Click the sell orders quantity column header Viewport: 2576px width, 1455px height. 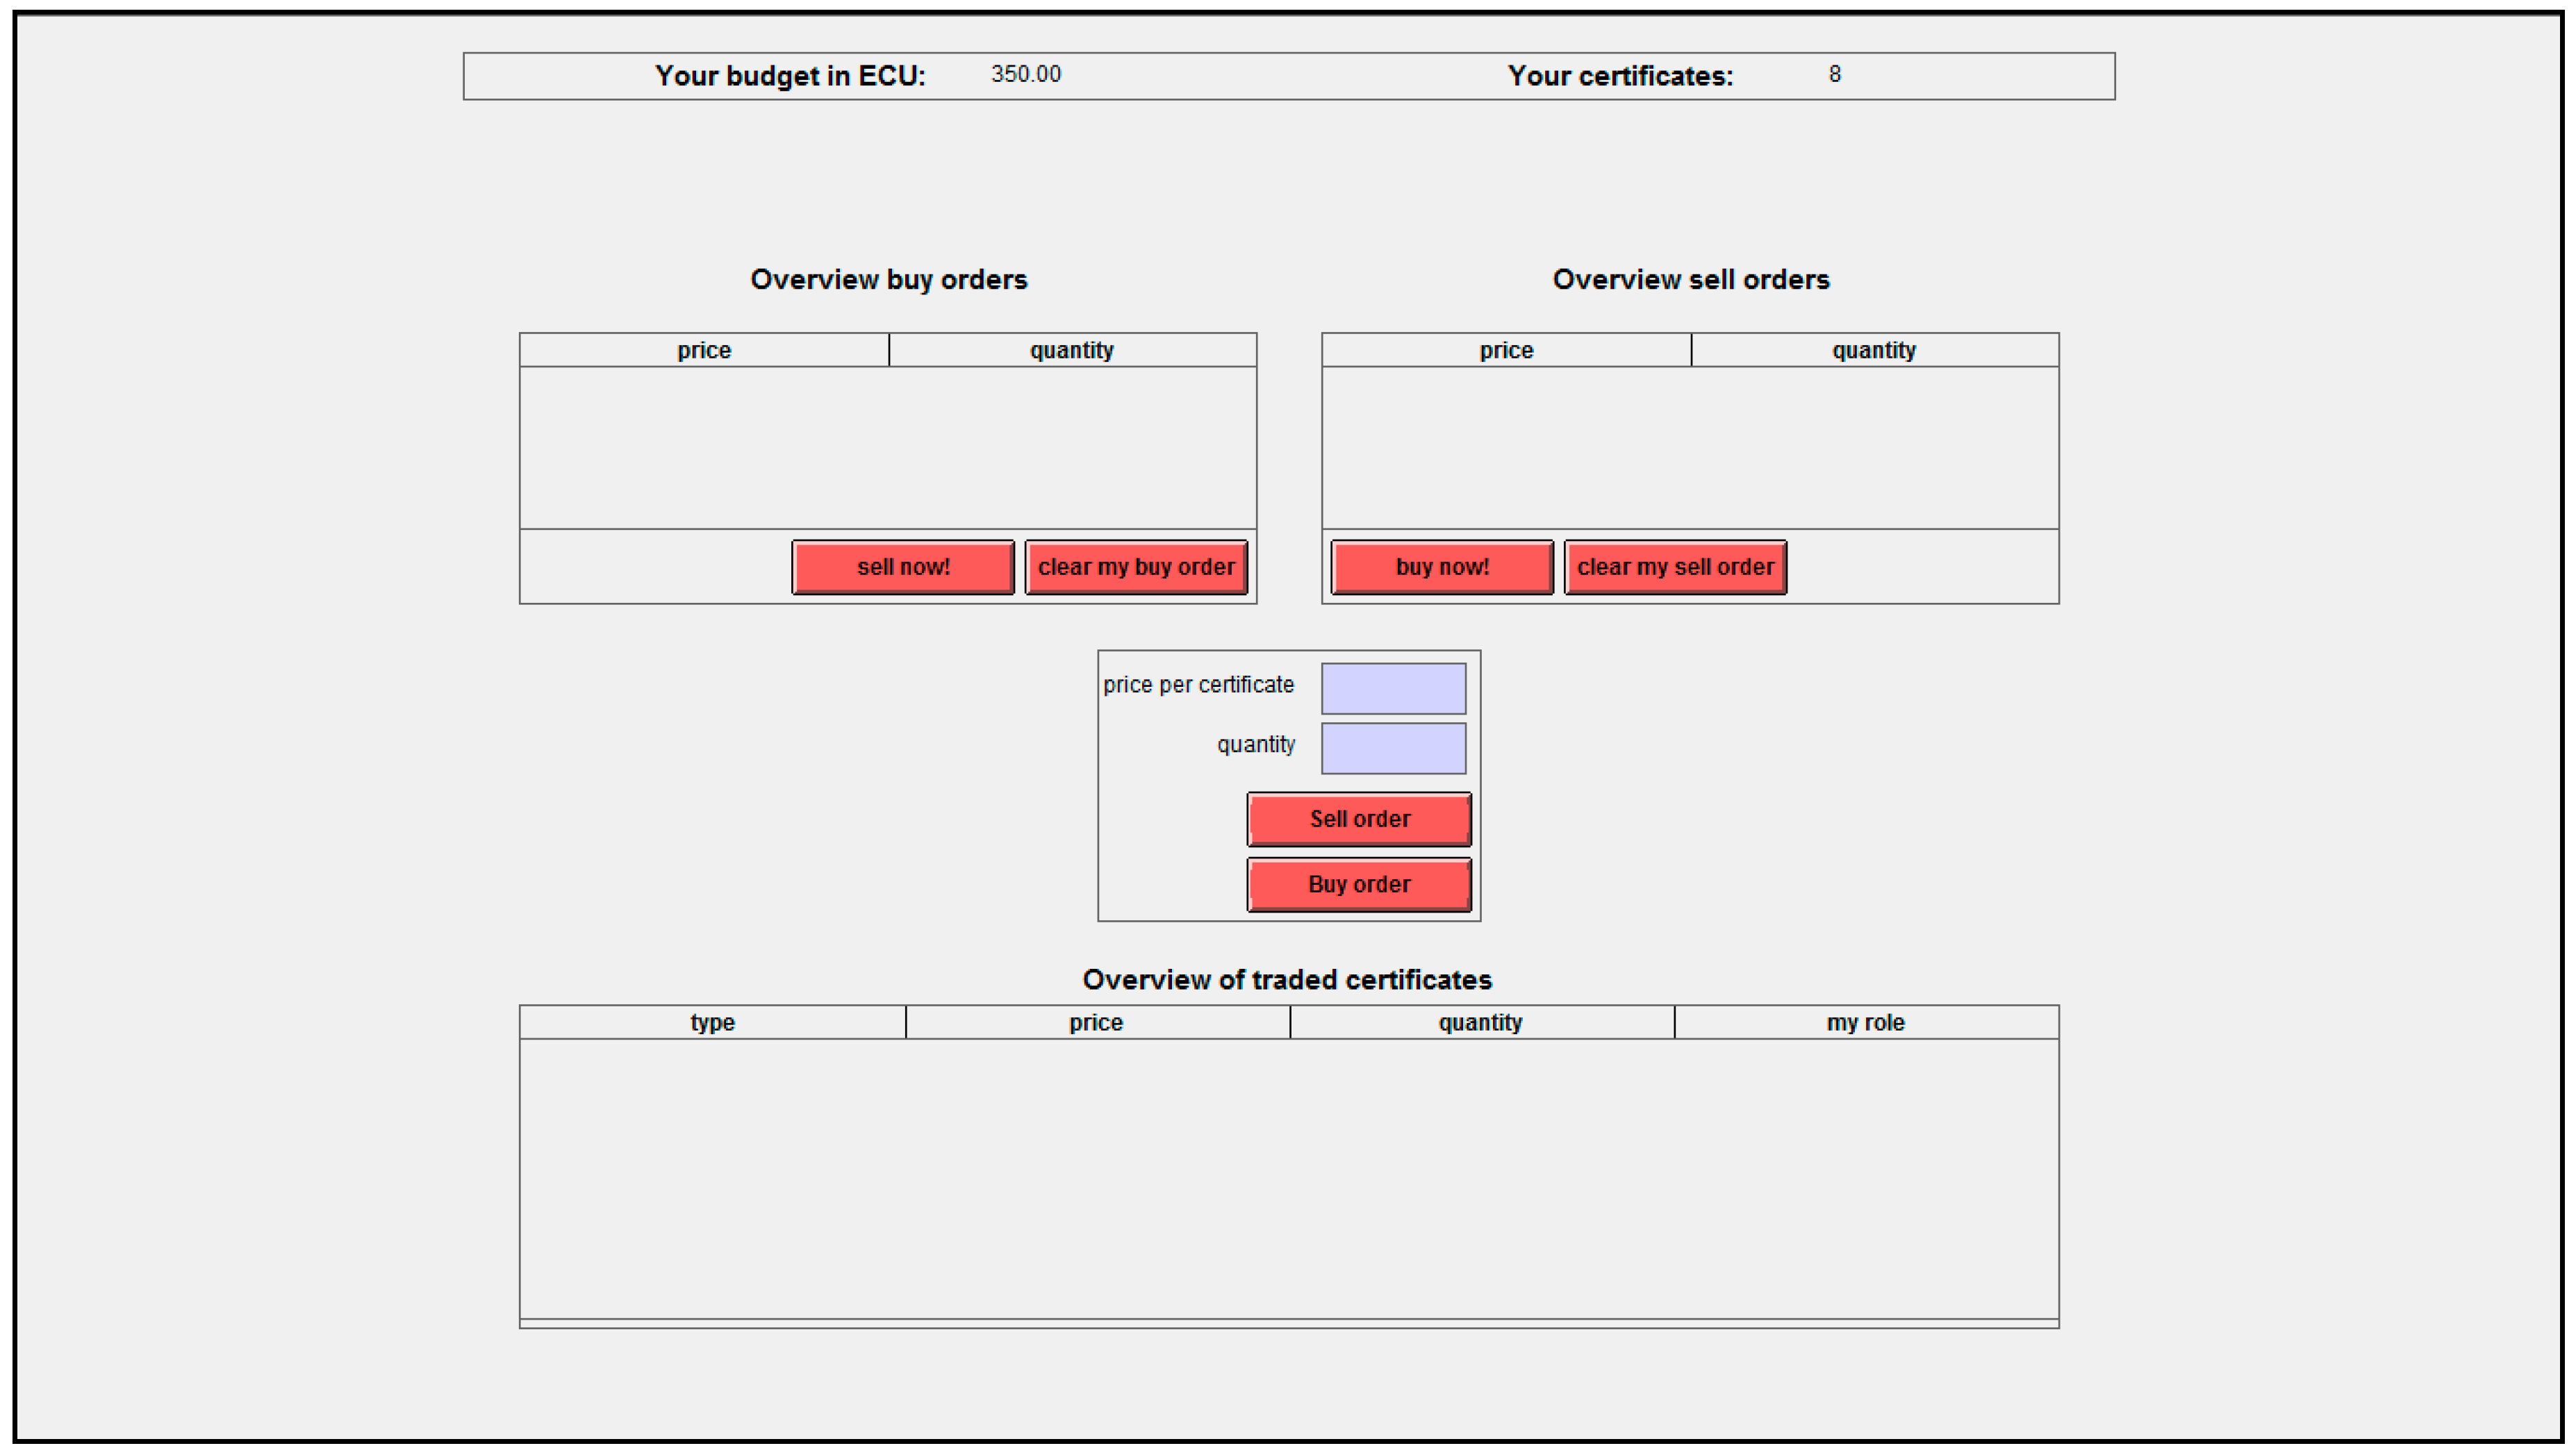click(x=1873, y=350)
